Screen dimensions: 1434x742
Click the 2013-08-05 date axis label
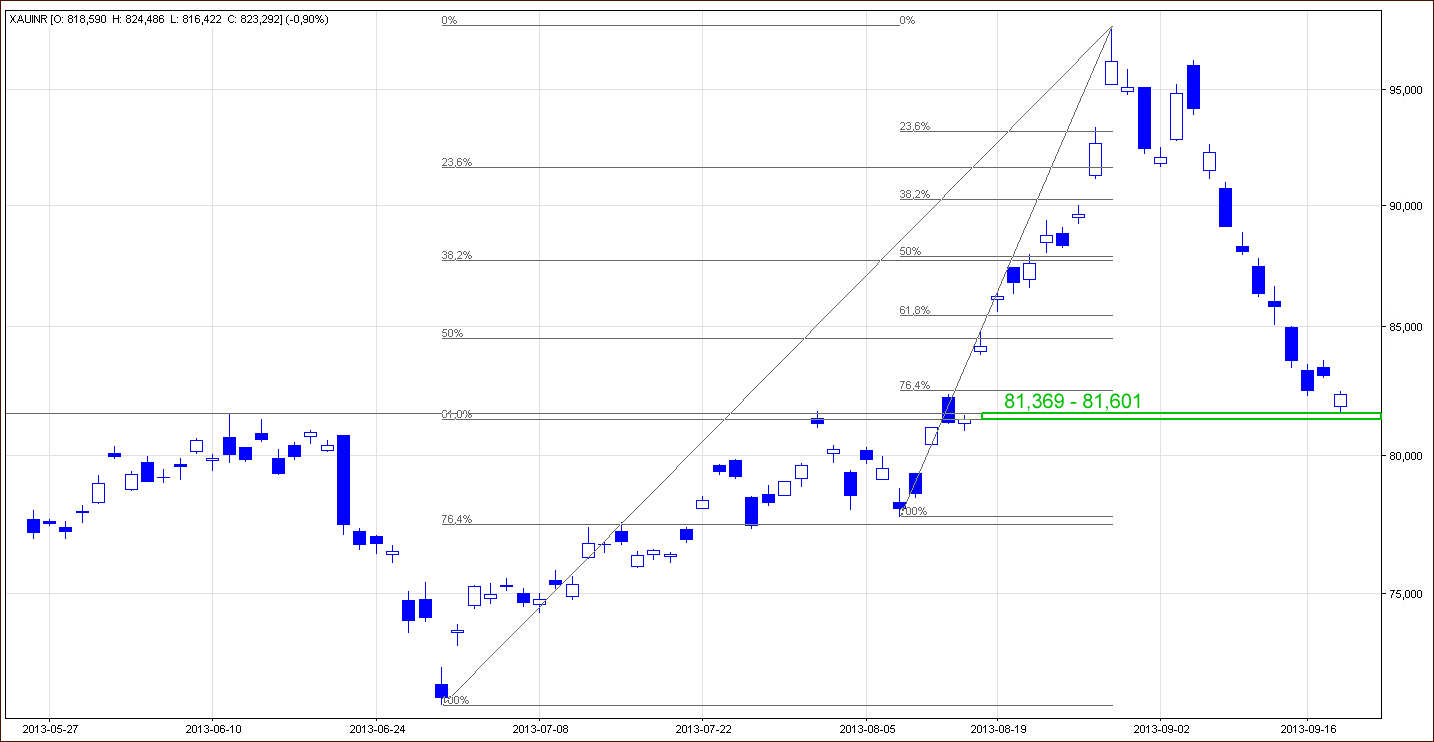(866, 728)
